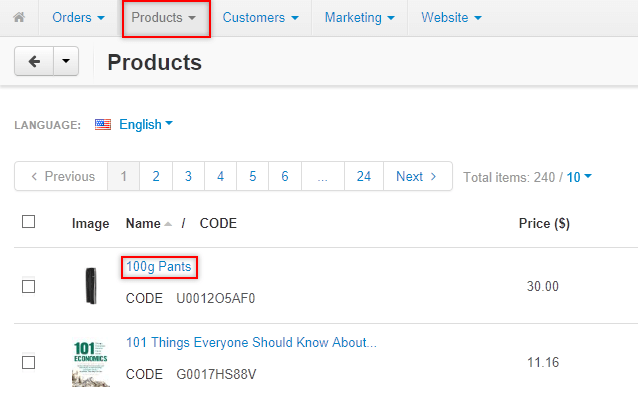Open the 100g Pants product thumbnail

pyautogui.click(x=91, y=286)
